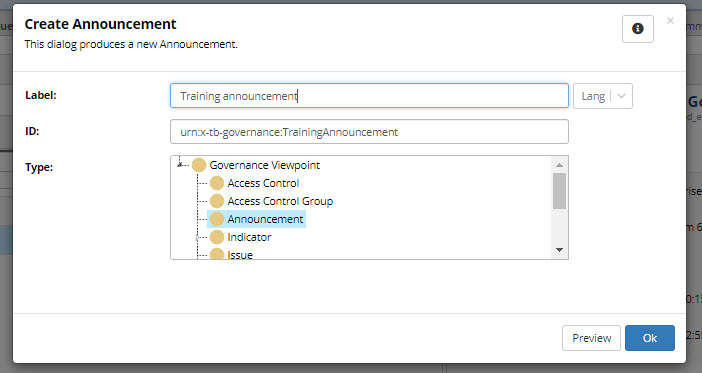This screenshot has height=373, width=702.
Task: Expand the Indicator tree node
Action: pyautogui.click(x=197, y=237)
